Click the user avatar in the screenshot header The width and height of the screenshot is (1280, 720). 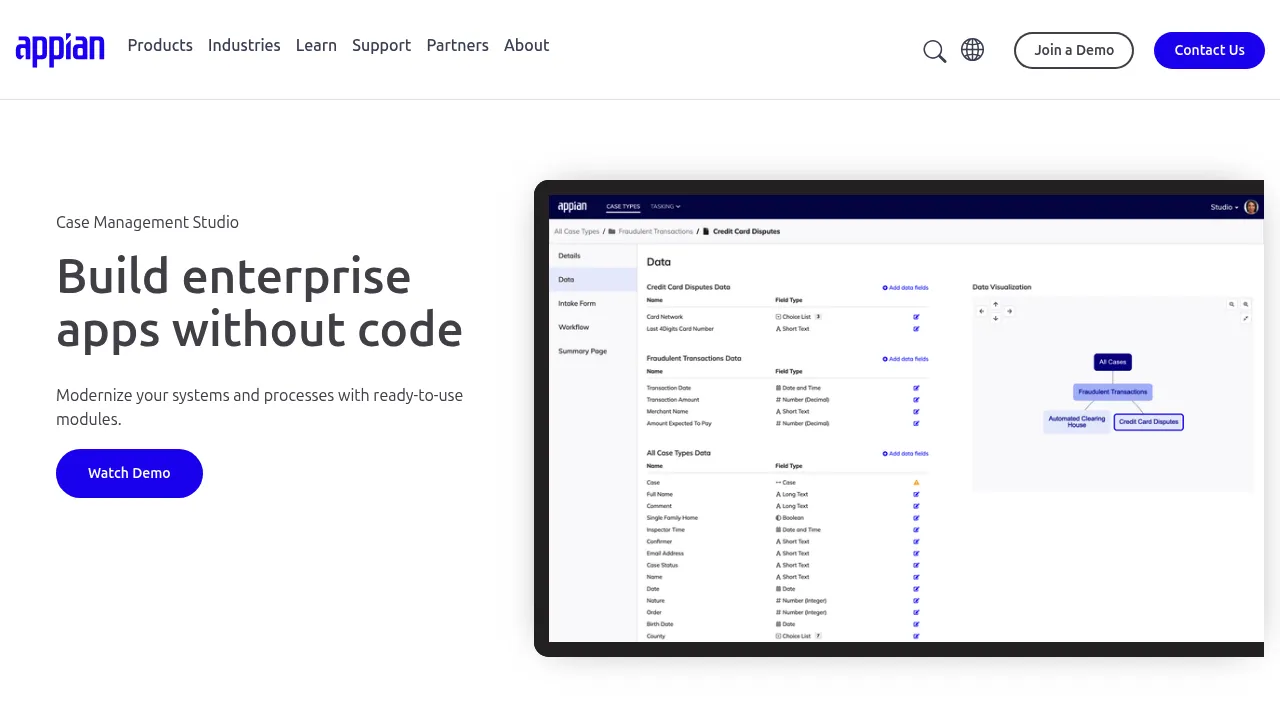(1251, 207)
